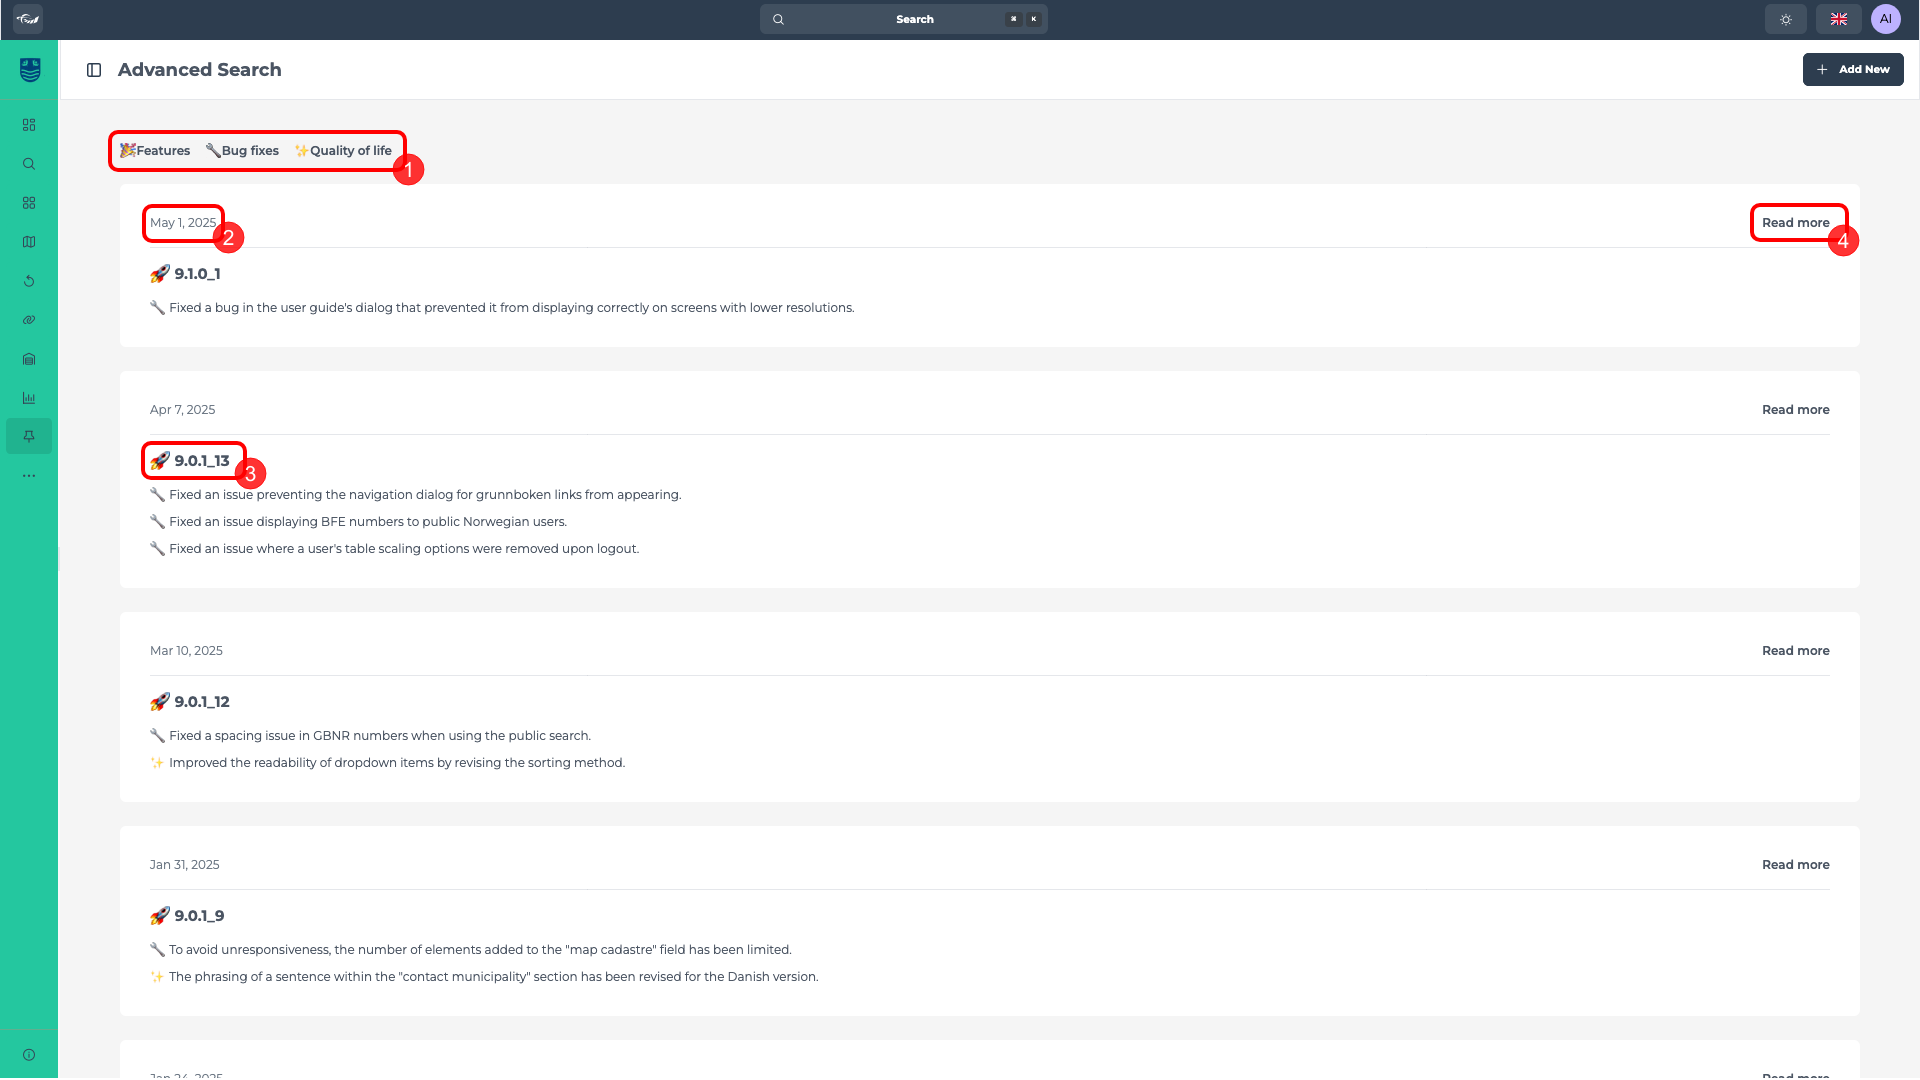Select the Features filter tab
1920x1080 pixels.
155,151
